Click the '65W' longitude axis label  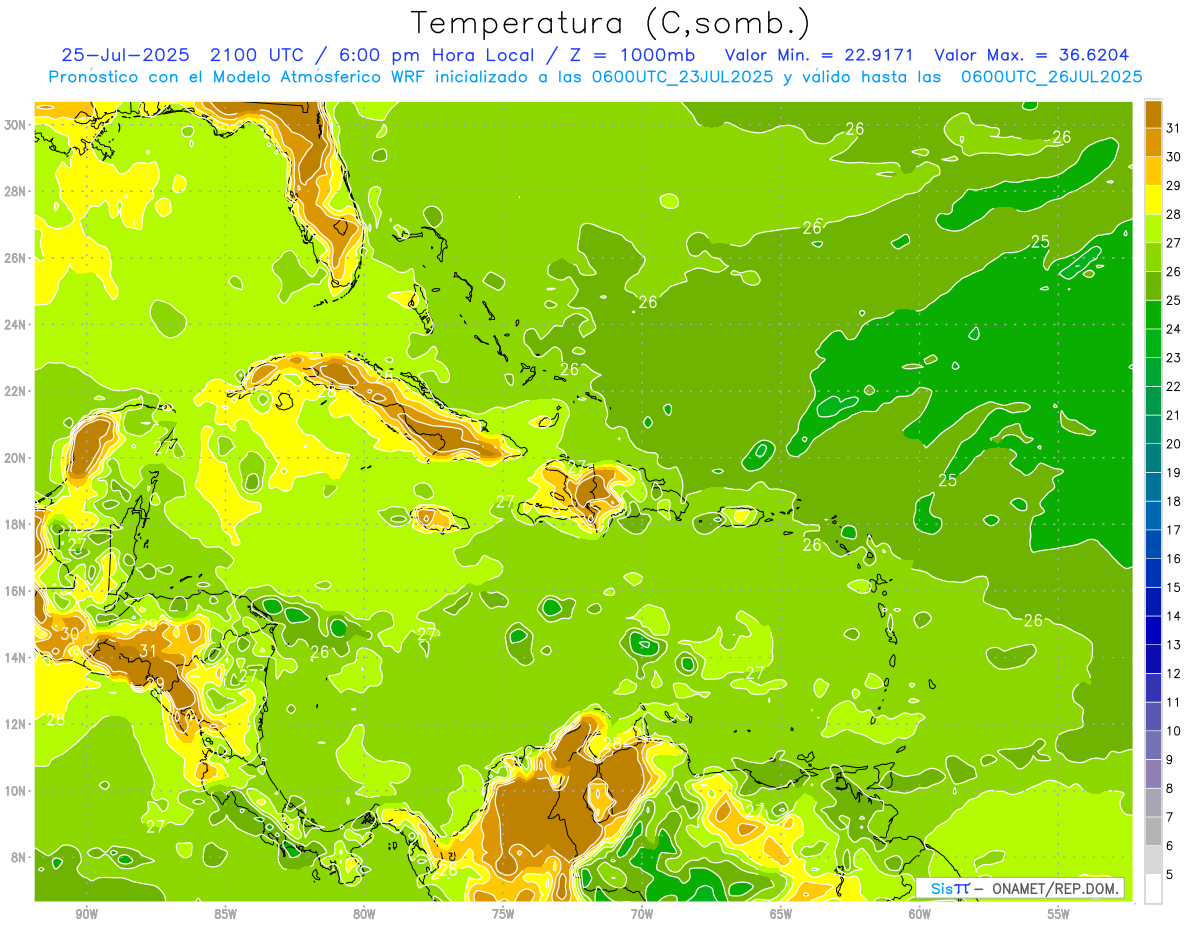[x=781, y=914]
